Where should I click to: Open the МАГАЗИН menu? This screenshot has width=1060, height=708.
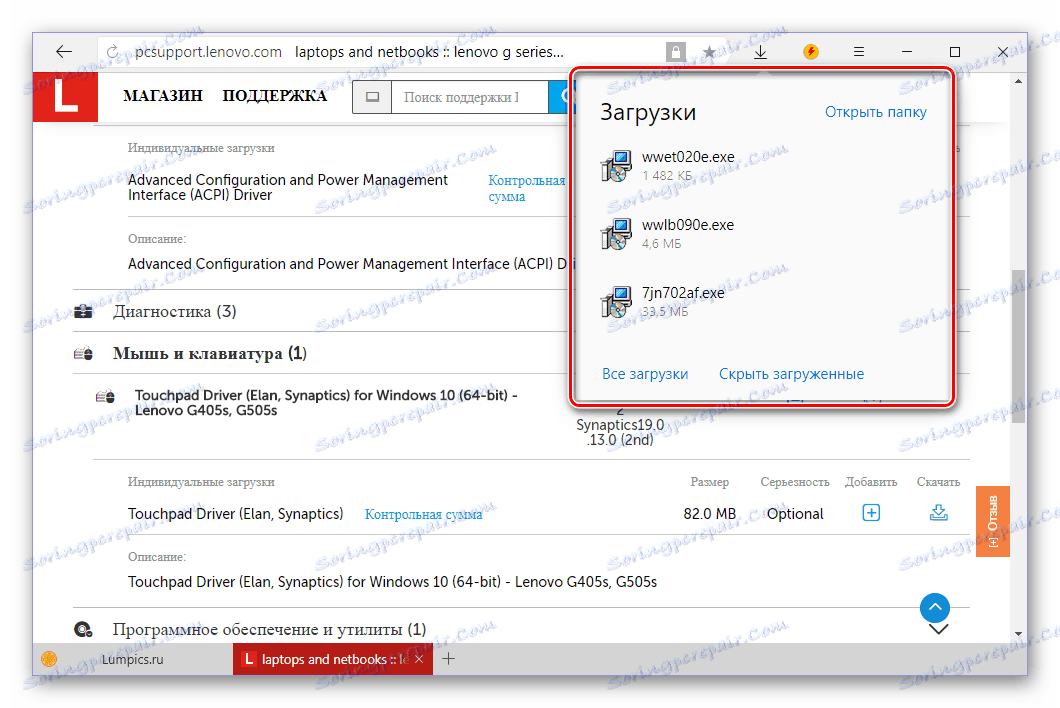(x=163, y=96)
